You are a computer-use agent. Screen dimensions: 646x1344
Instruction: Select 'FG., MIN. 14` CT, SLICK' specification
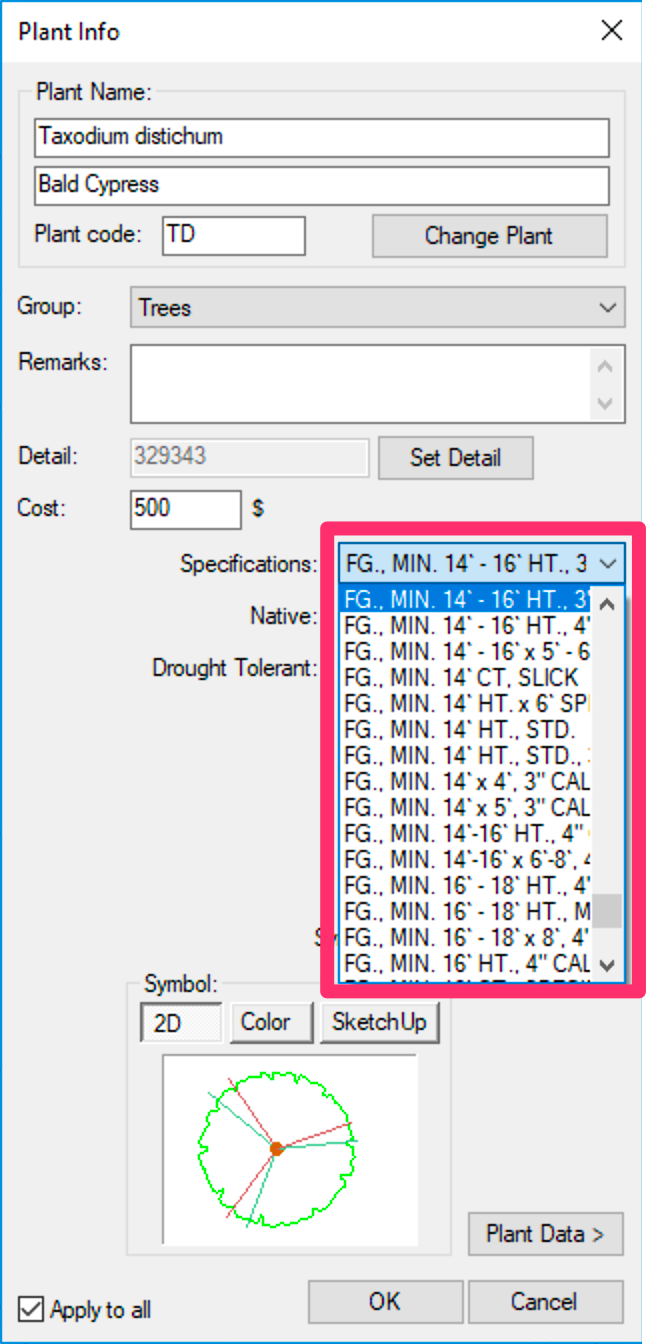(x=466, y=677)
